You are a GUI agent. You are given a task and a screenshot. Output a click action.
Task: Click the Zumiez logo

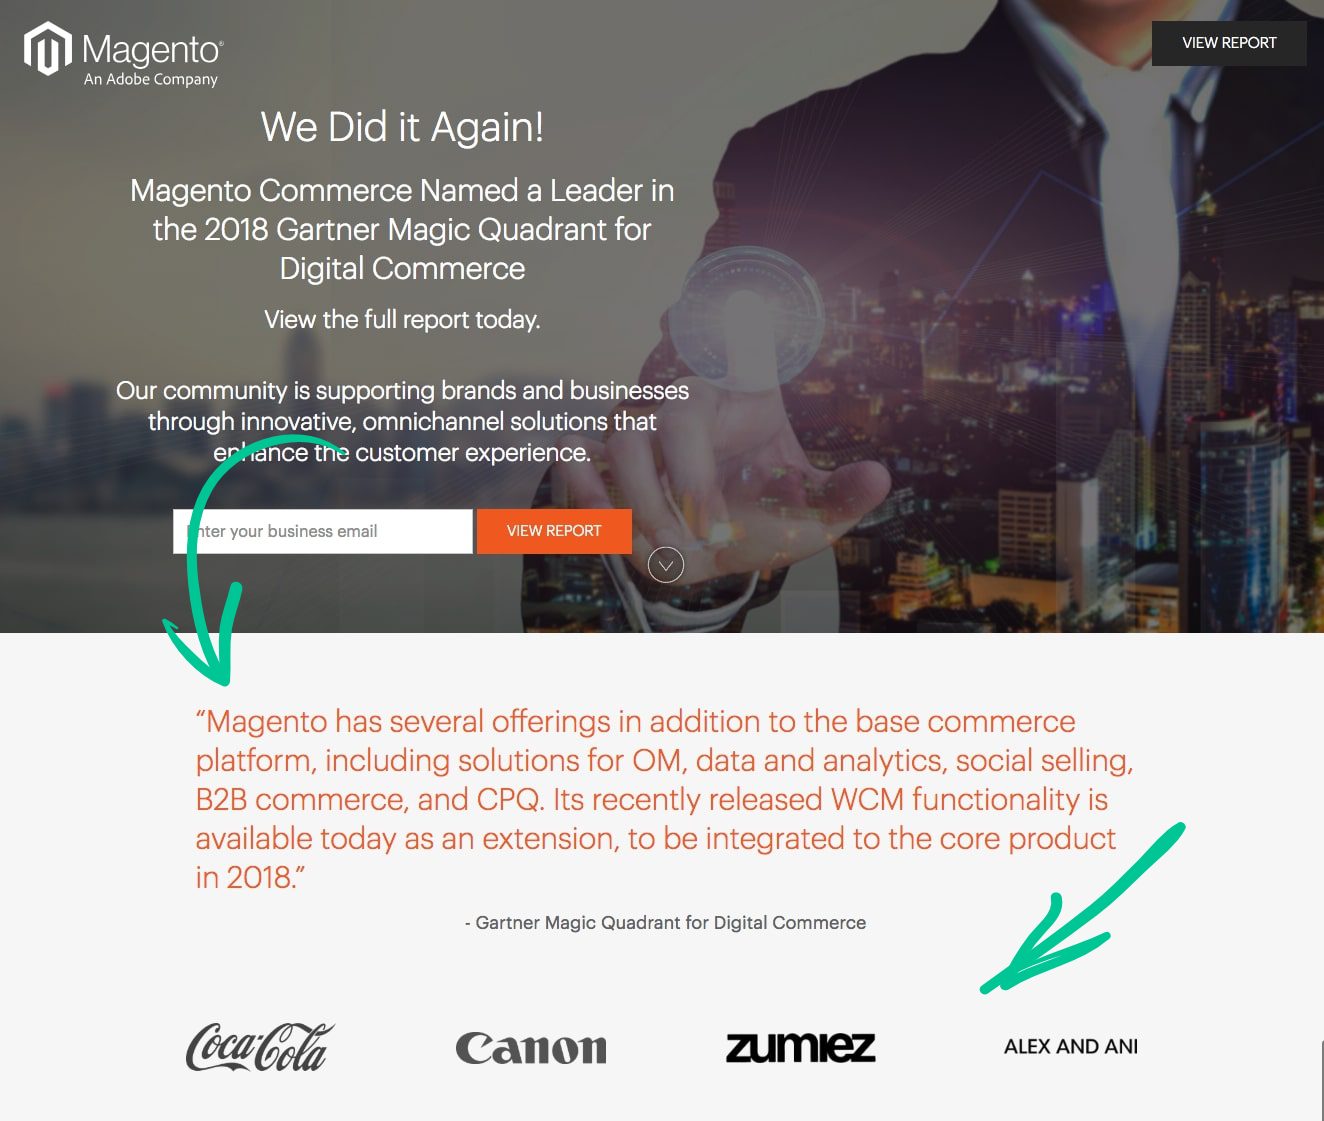point(800,1047)
